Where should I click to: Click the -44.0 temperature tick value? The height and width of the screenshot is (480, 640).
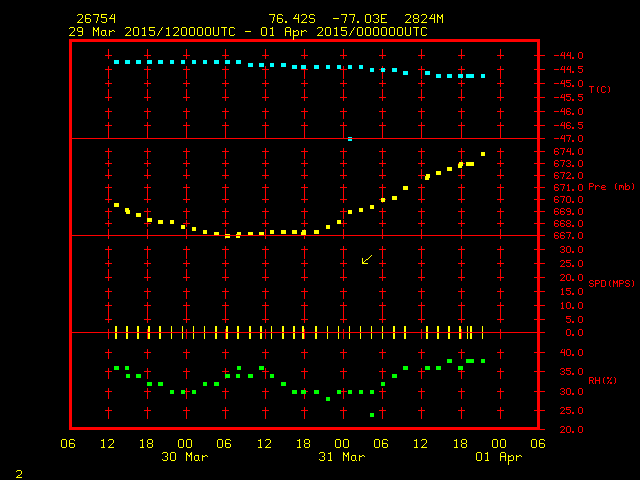(568, 56)
